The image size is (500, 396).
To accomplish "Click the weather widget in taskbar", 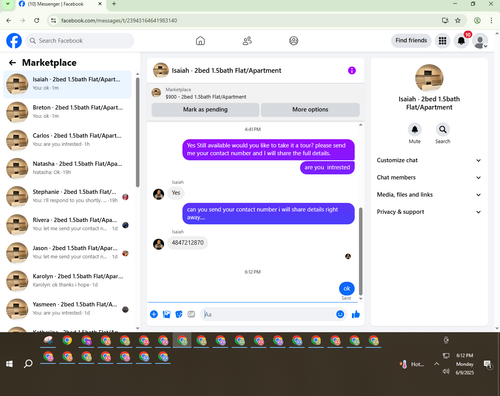I will coord(412,364).
